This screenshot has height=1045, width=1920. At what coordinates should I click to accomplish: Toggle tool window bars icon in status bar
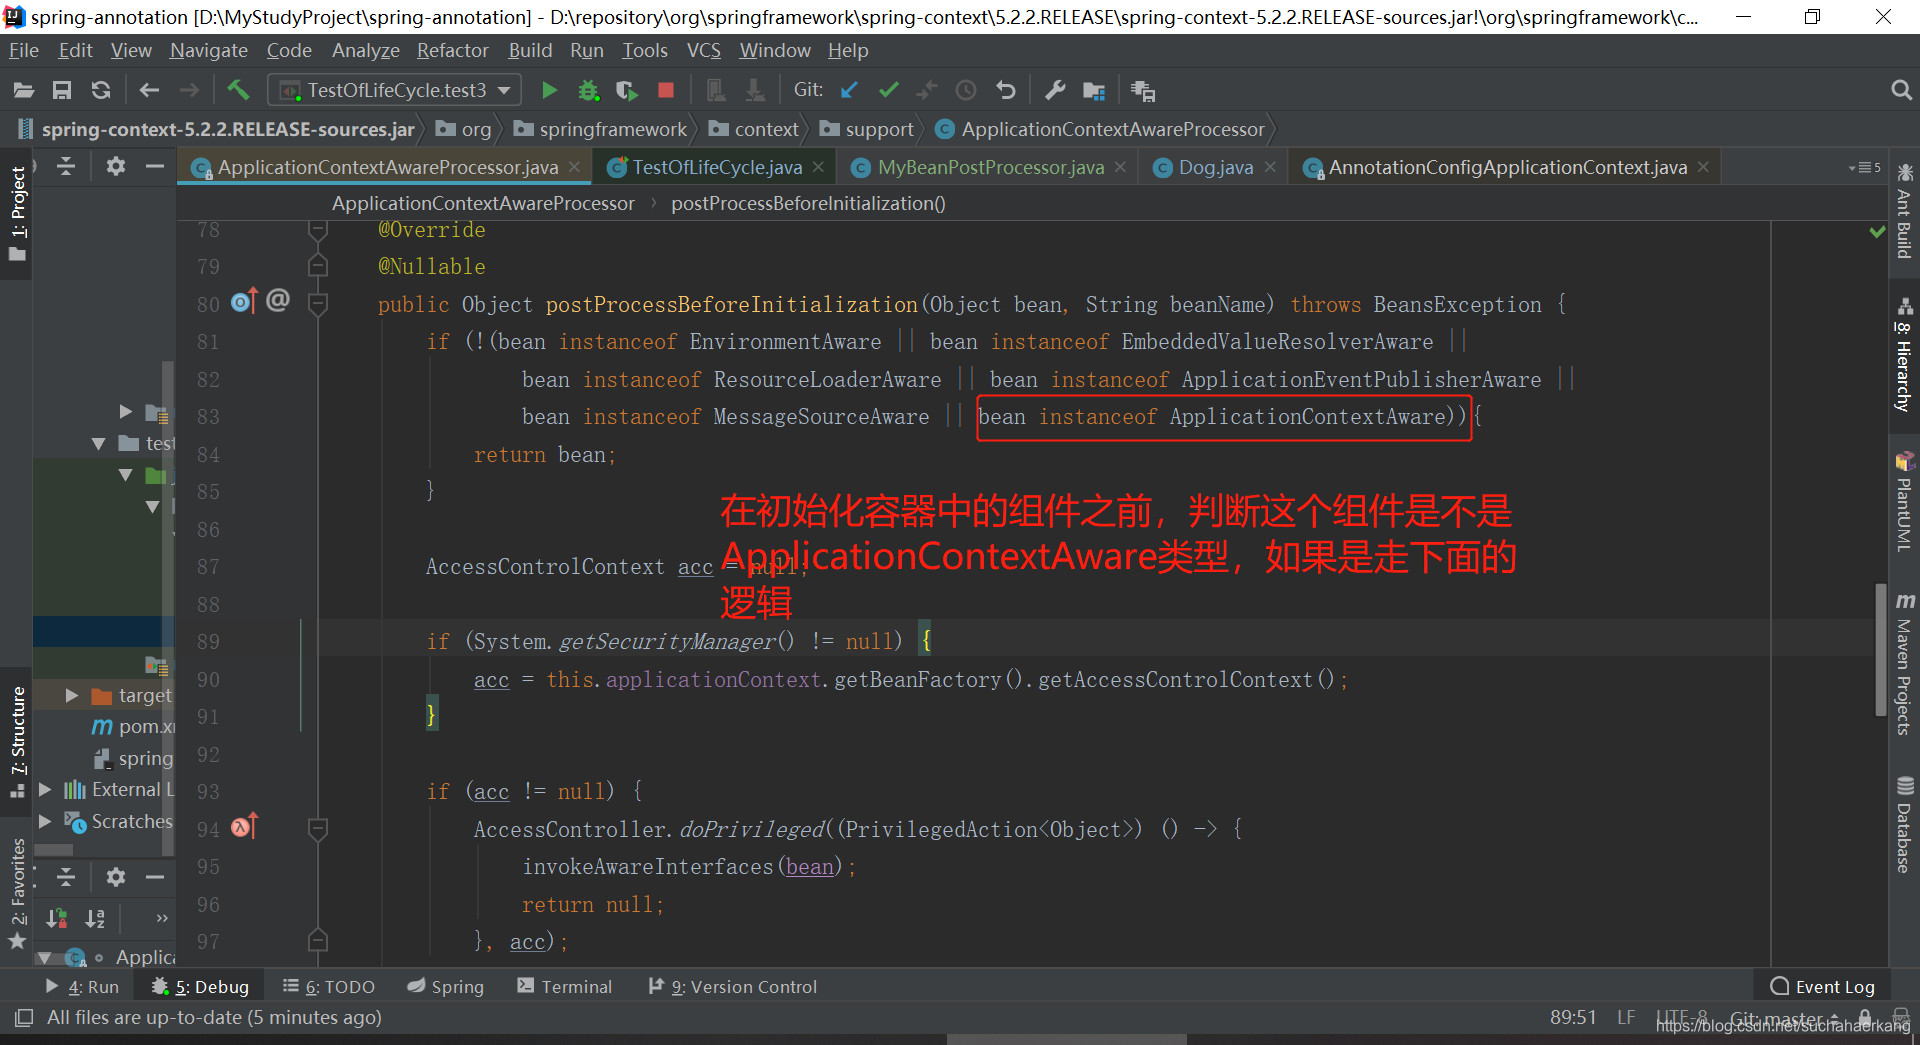pyautogui.click(x=24, y=1018)
